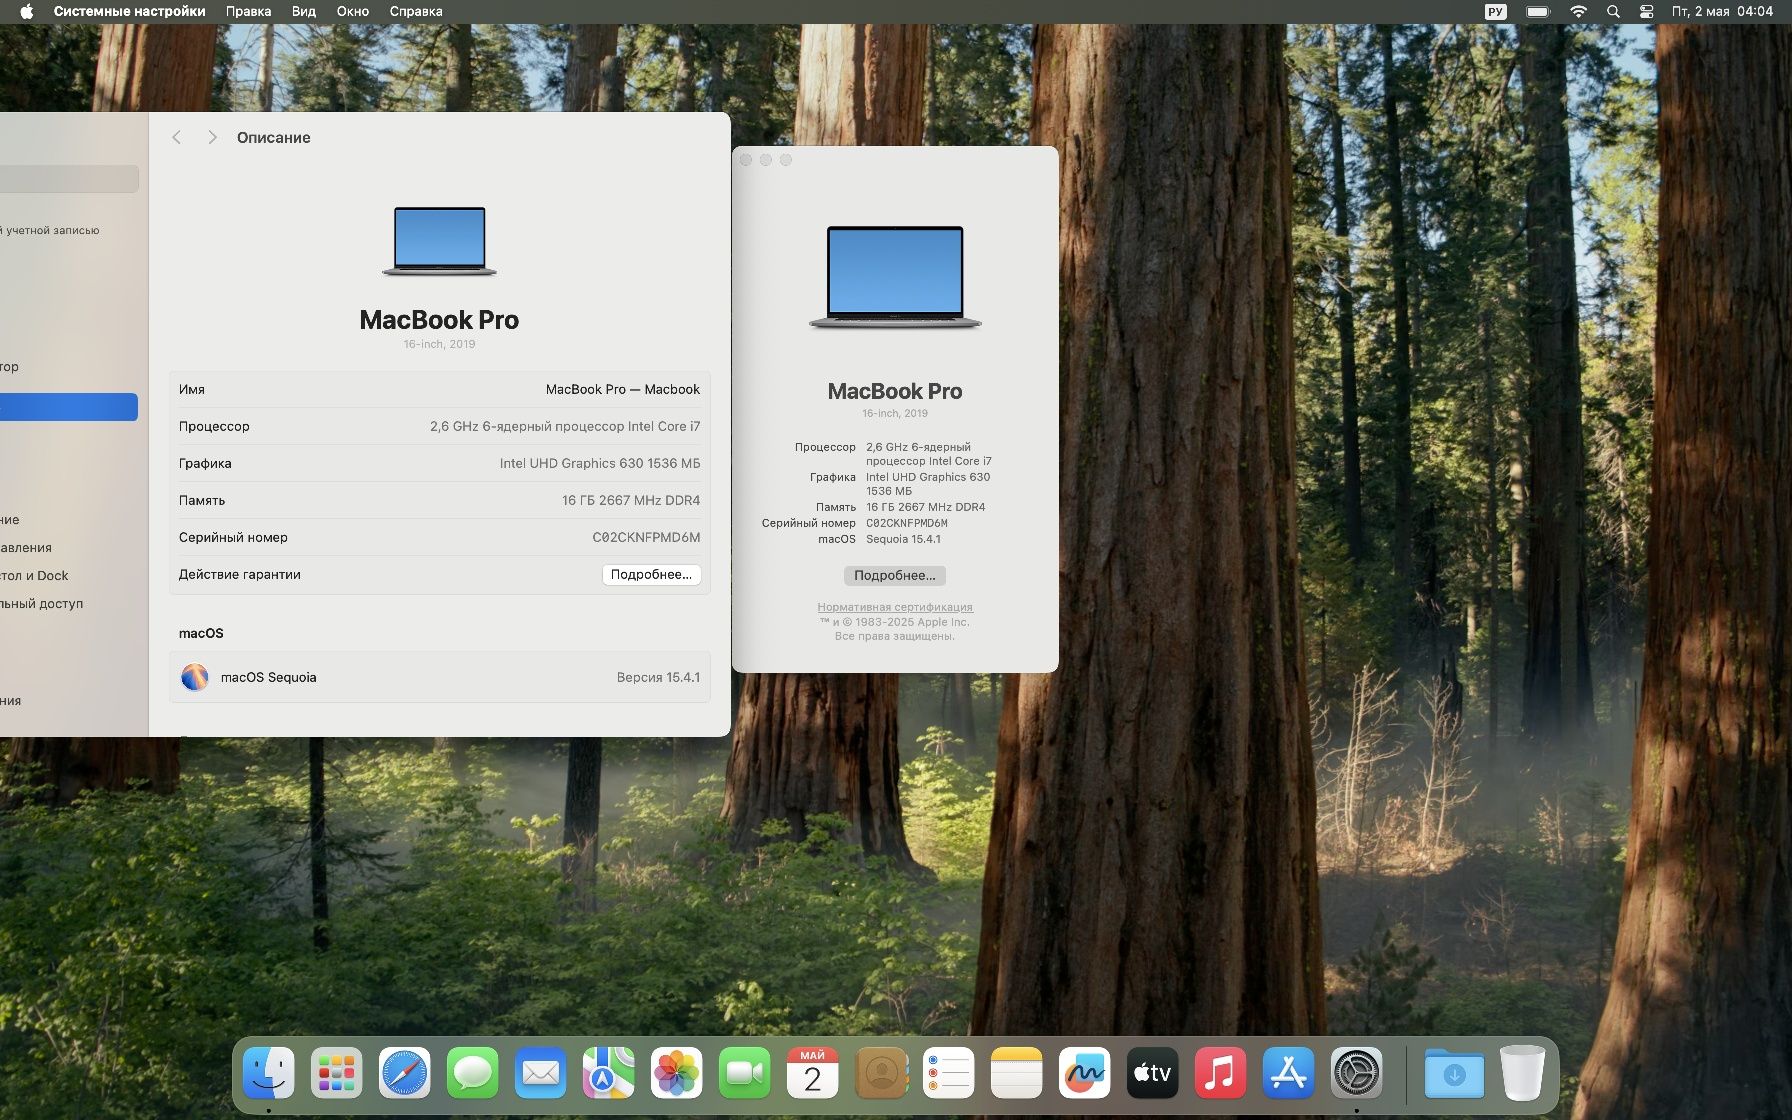Launch Safari from the Dock

(x=405, y=1073)
